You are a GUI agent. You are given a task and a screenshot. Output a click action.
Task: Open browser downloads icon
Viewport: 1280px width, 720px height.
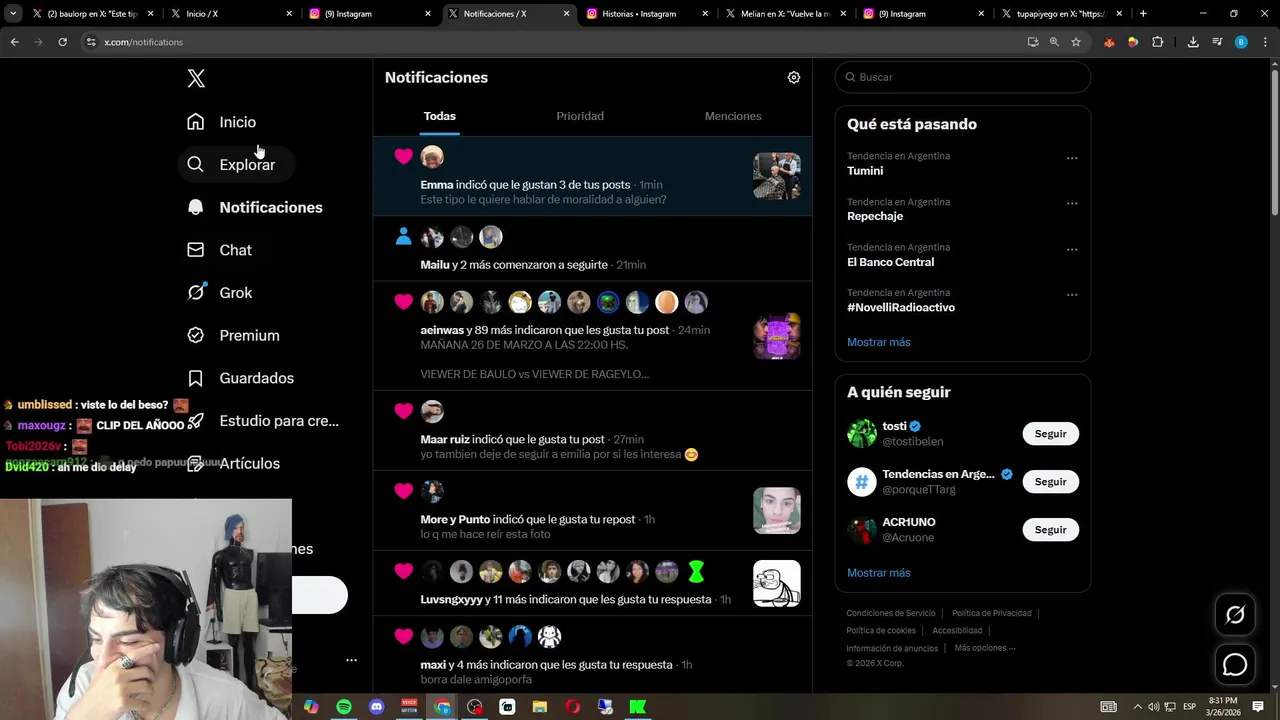click(1193, 42)
